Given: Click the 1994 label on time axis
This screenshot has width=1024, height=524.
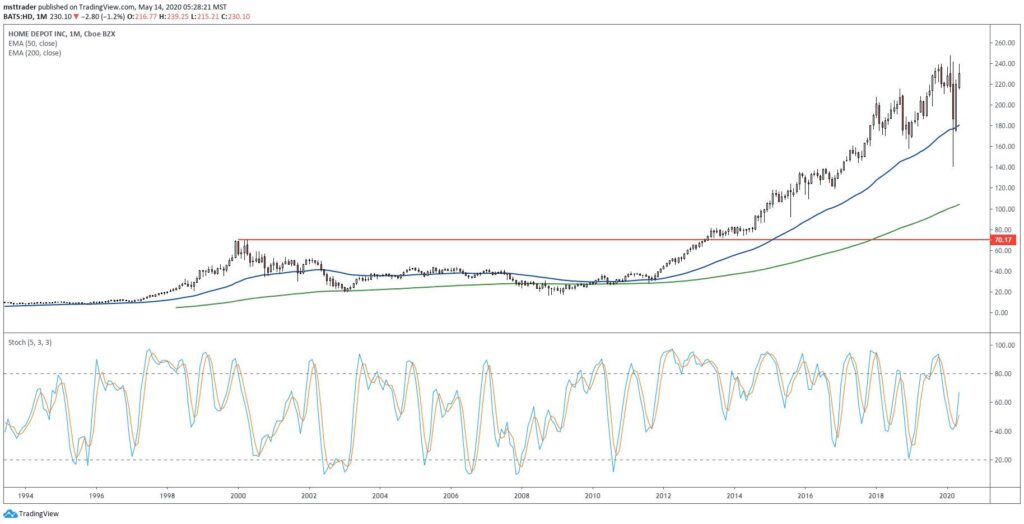Looking at the screenshot, I should click(x=26, y=497).
